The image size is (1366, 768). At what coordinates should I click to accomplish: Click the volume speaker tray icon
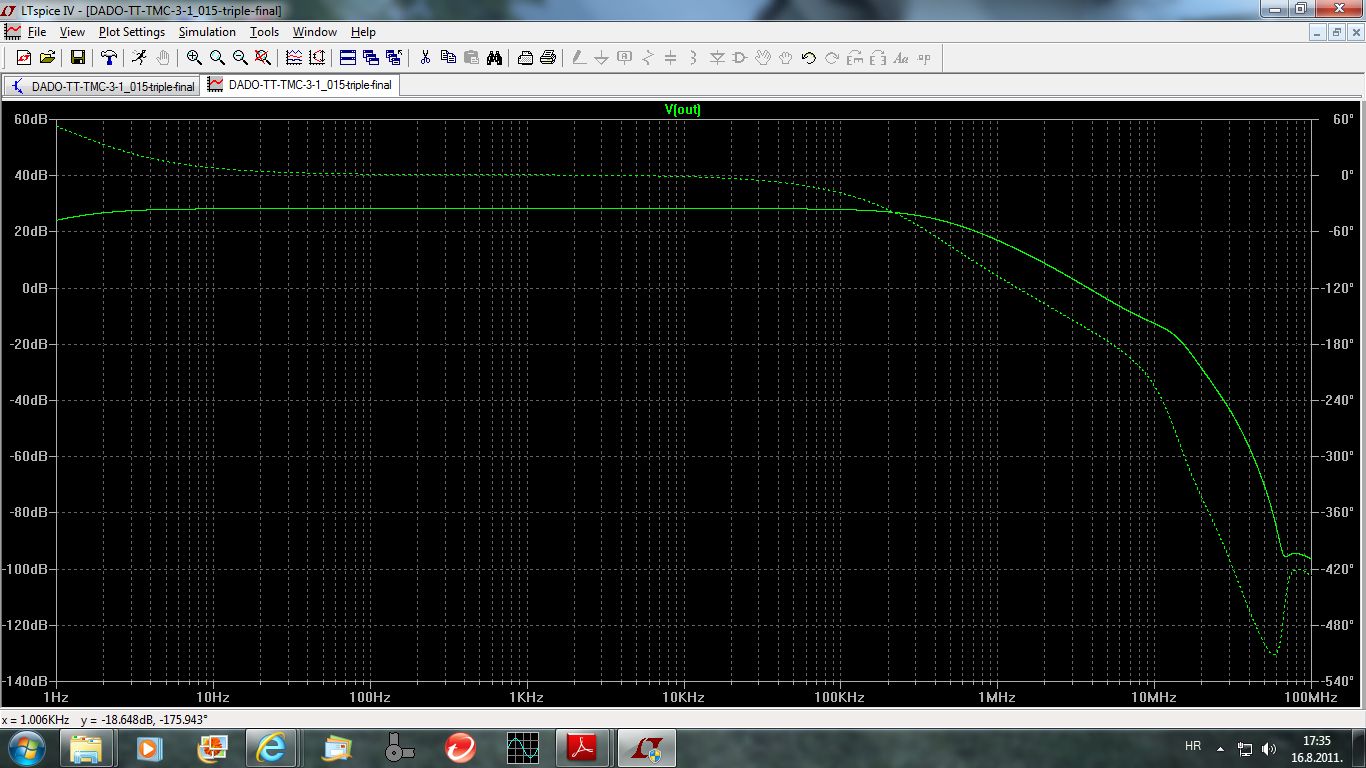[1269, 747]
